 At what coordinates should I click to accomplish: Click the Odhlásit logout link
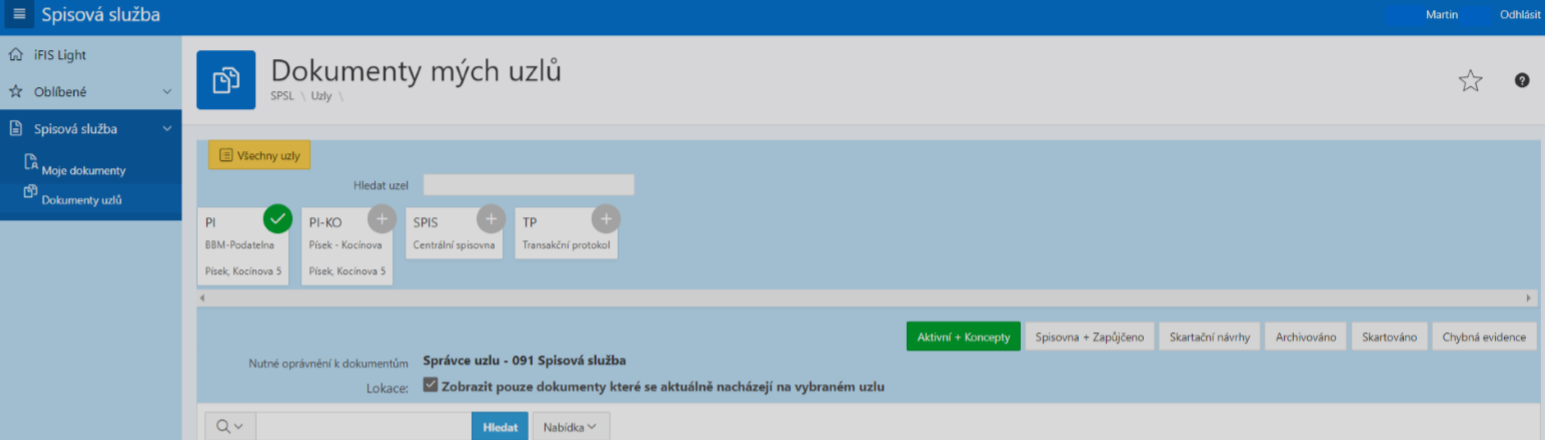coord(1520,15)
